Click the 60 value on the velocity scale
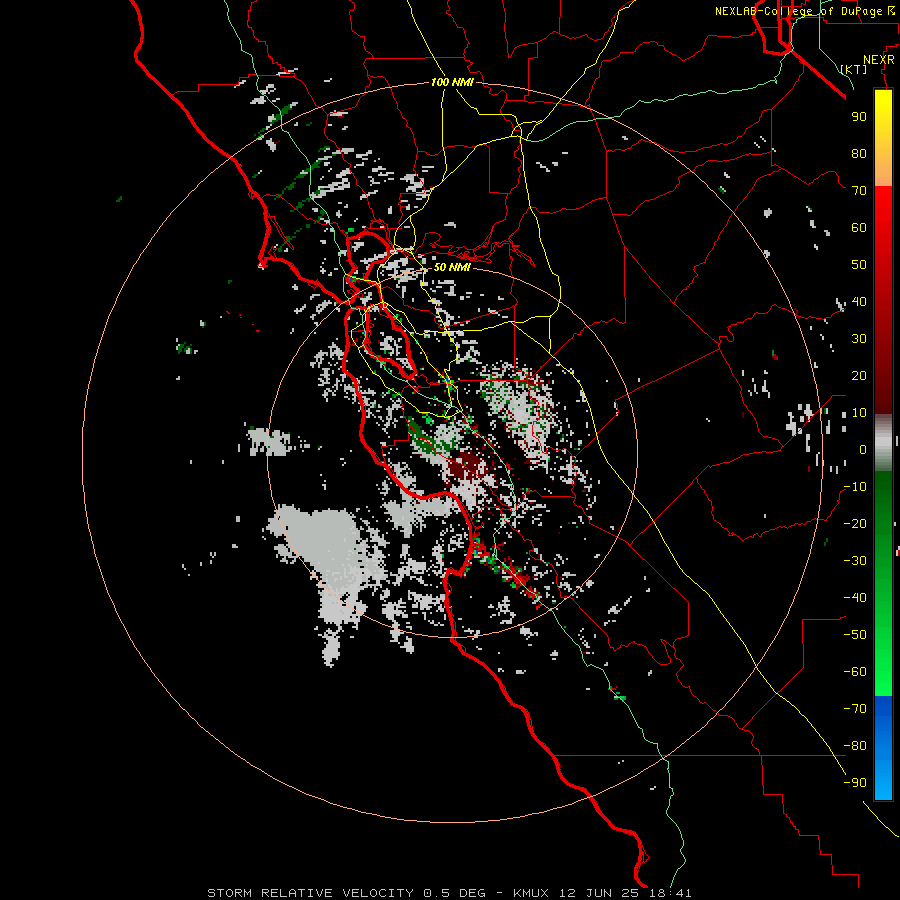This screenshot has width=900, height=900. [859, 227]
